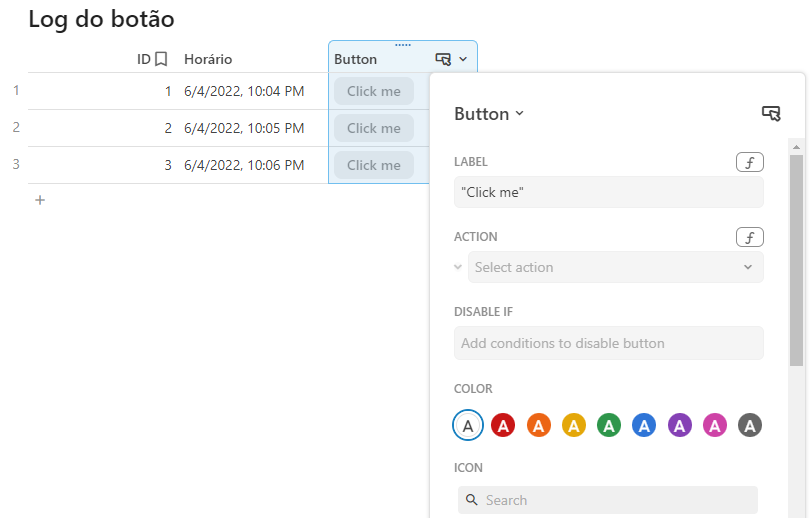The width and height of the screenshot is (812, 518).
Task: Click the drag handle dots above Button column
Action: [403, 45]
